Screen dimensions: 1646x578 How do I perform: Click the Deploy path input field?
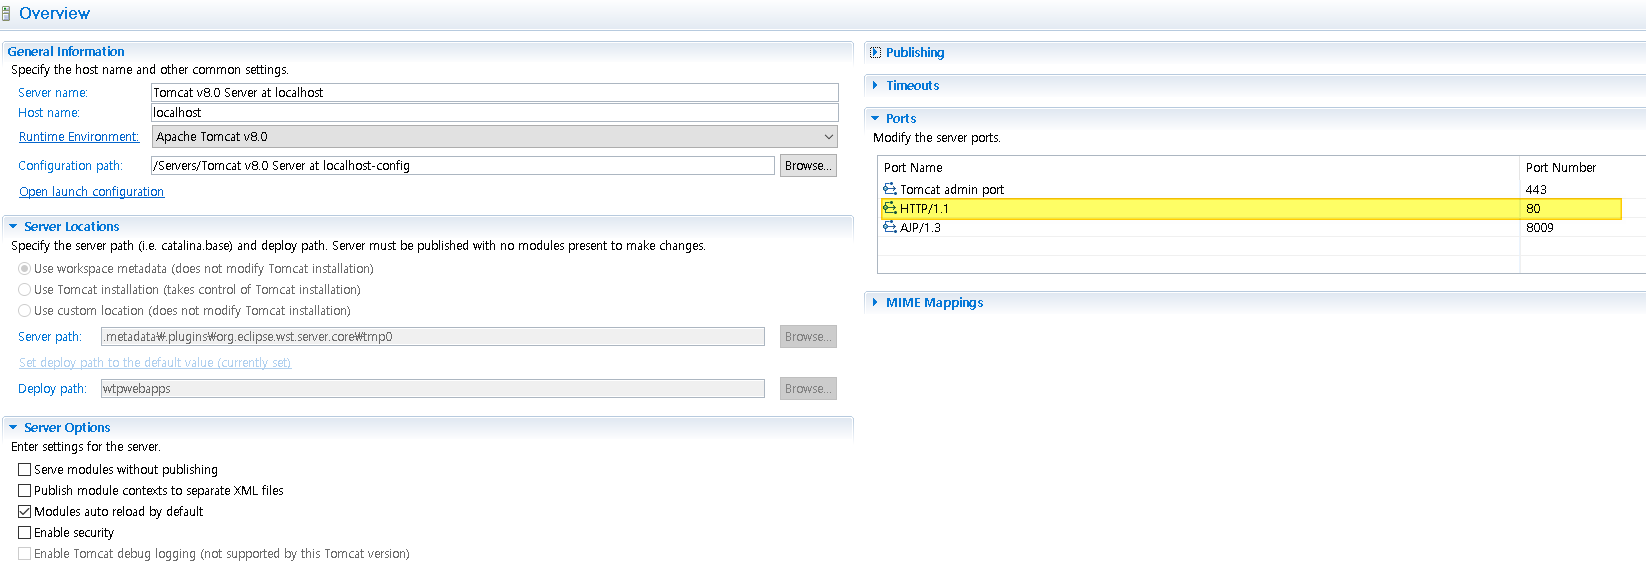pyautogui.click(x=433, y=388)
